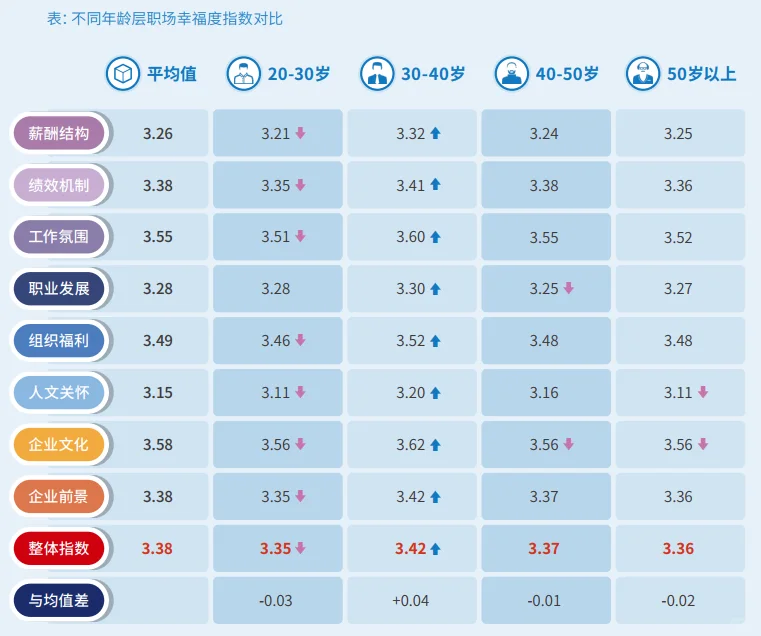Select the 整体指数 red label
Screen dimensions: 761x636
pos(59,548)
